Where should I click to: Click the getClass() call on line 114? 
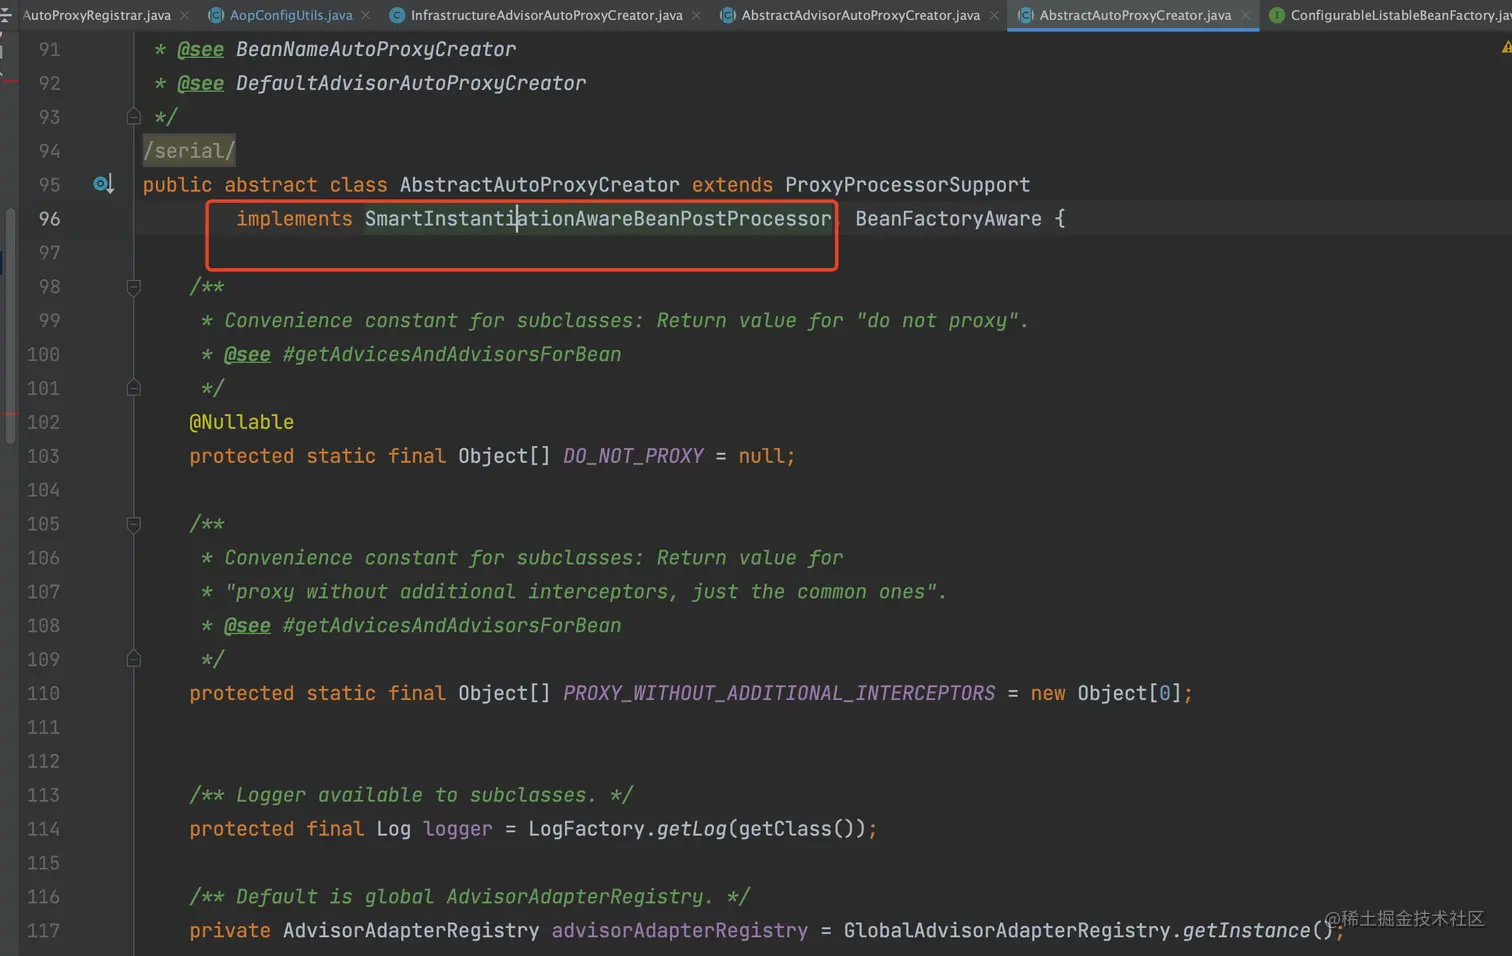click(x=797, y=829)
